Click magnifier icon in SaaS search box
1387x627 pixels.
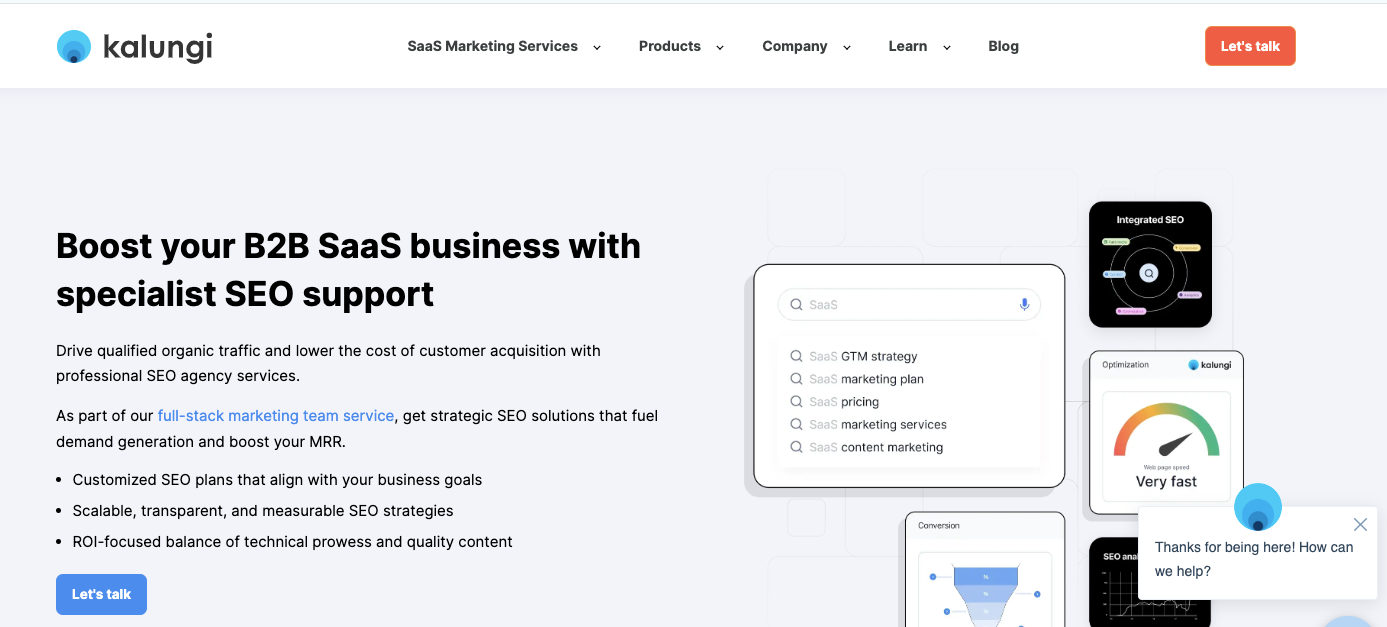click(x=796, y=304)
